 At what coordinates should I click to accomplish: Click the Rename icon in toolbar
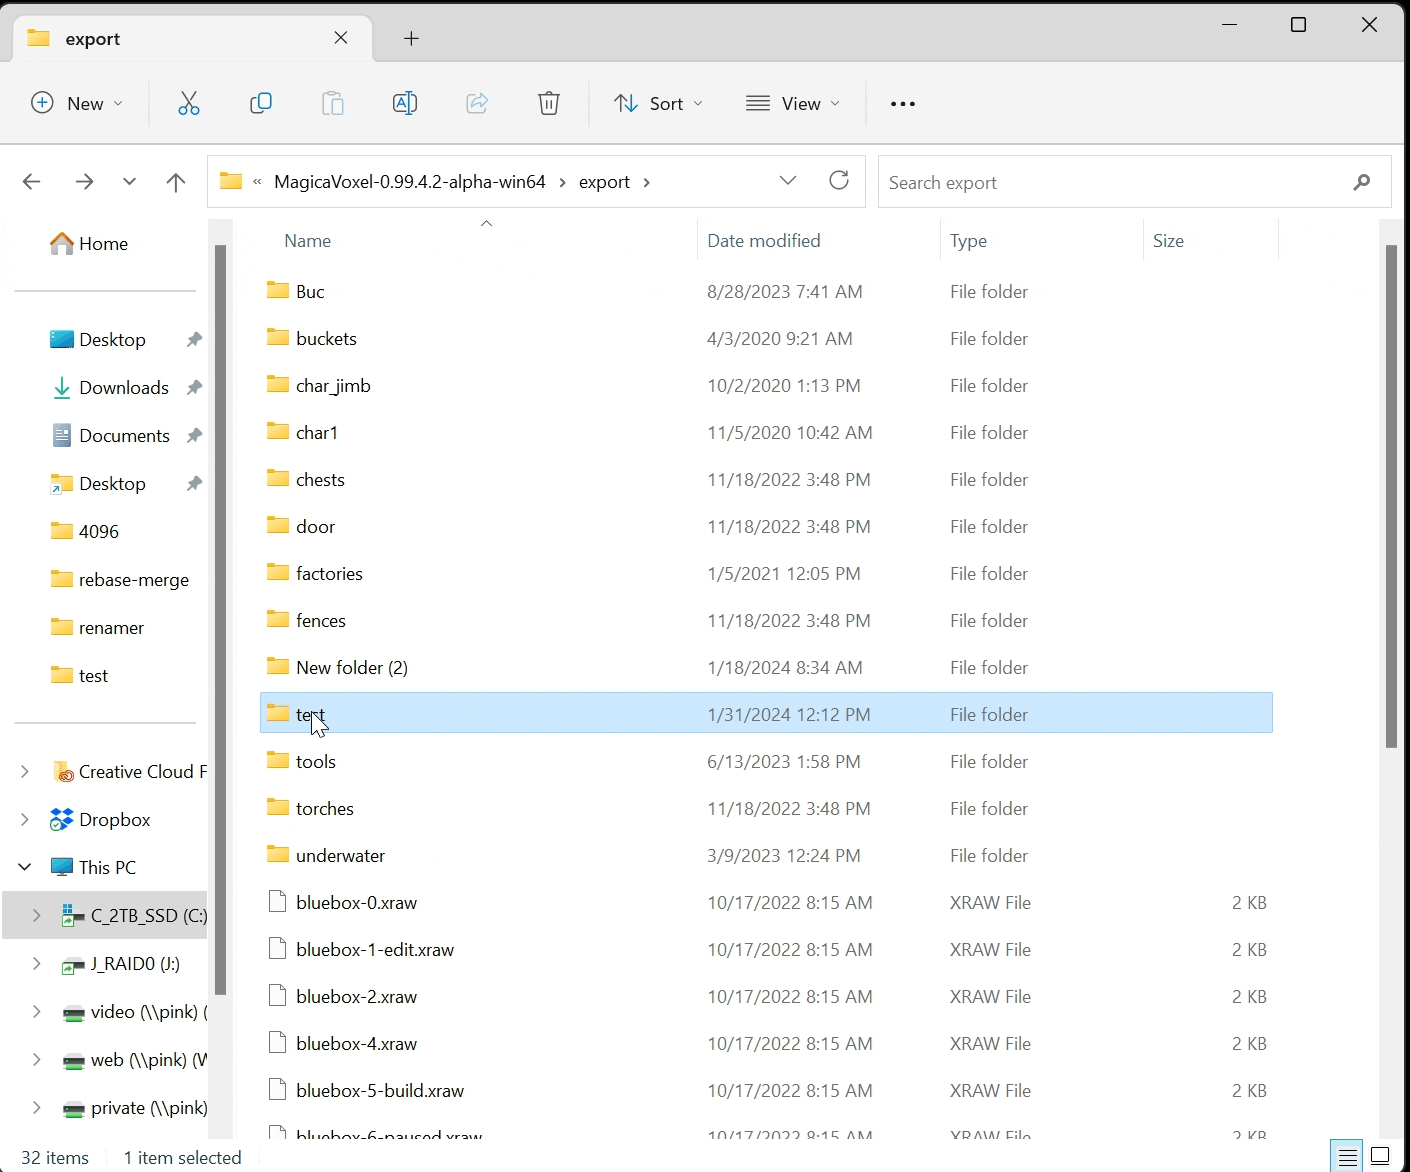pyautogui.click(x=405, y=103)
